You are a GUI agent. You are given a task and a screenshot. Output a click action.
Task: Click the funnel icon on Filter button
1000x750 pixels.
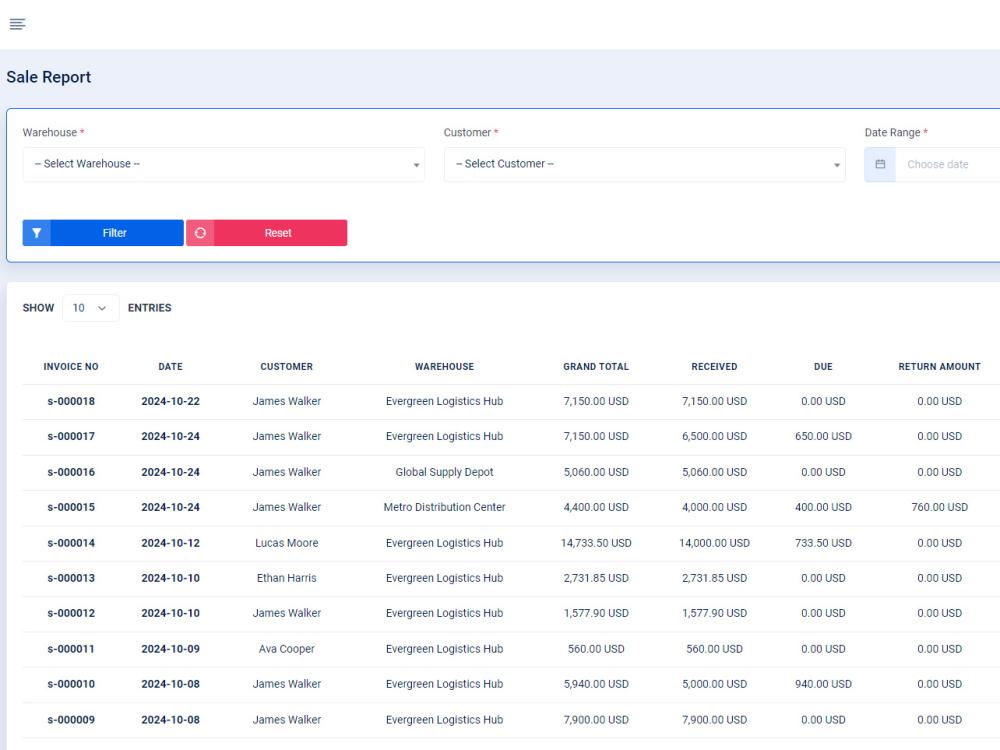(x=37, y=233)
